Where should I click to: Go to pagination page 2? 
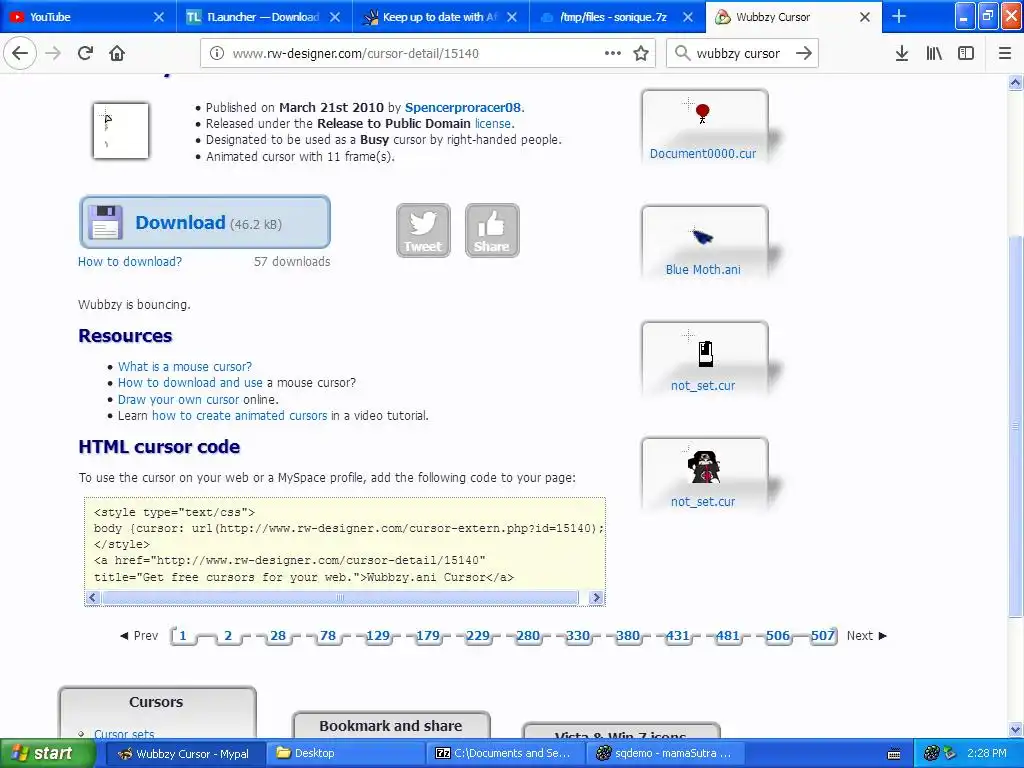tap(228, 635)
